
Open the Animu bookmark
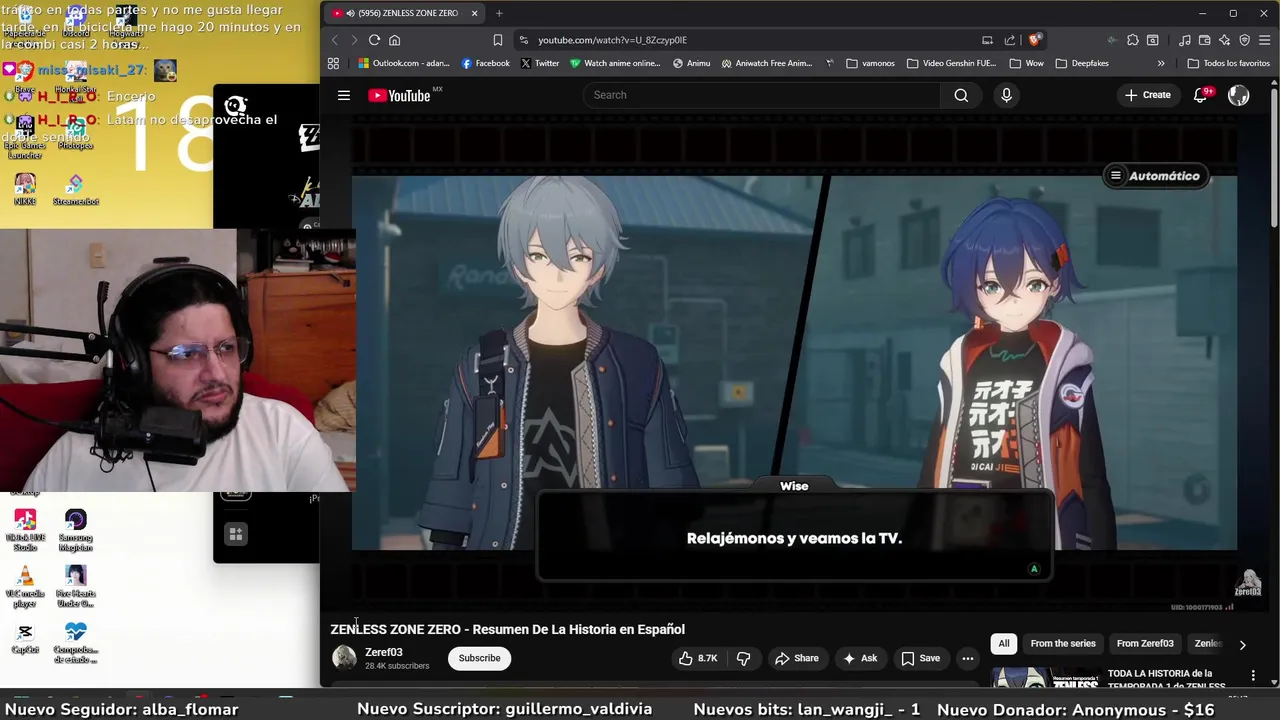[691, 63]
